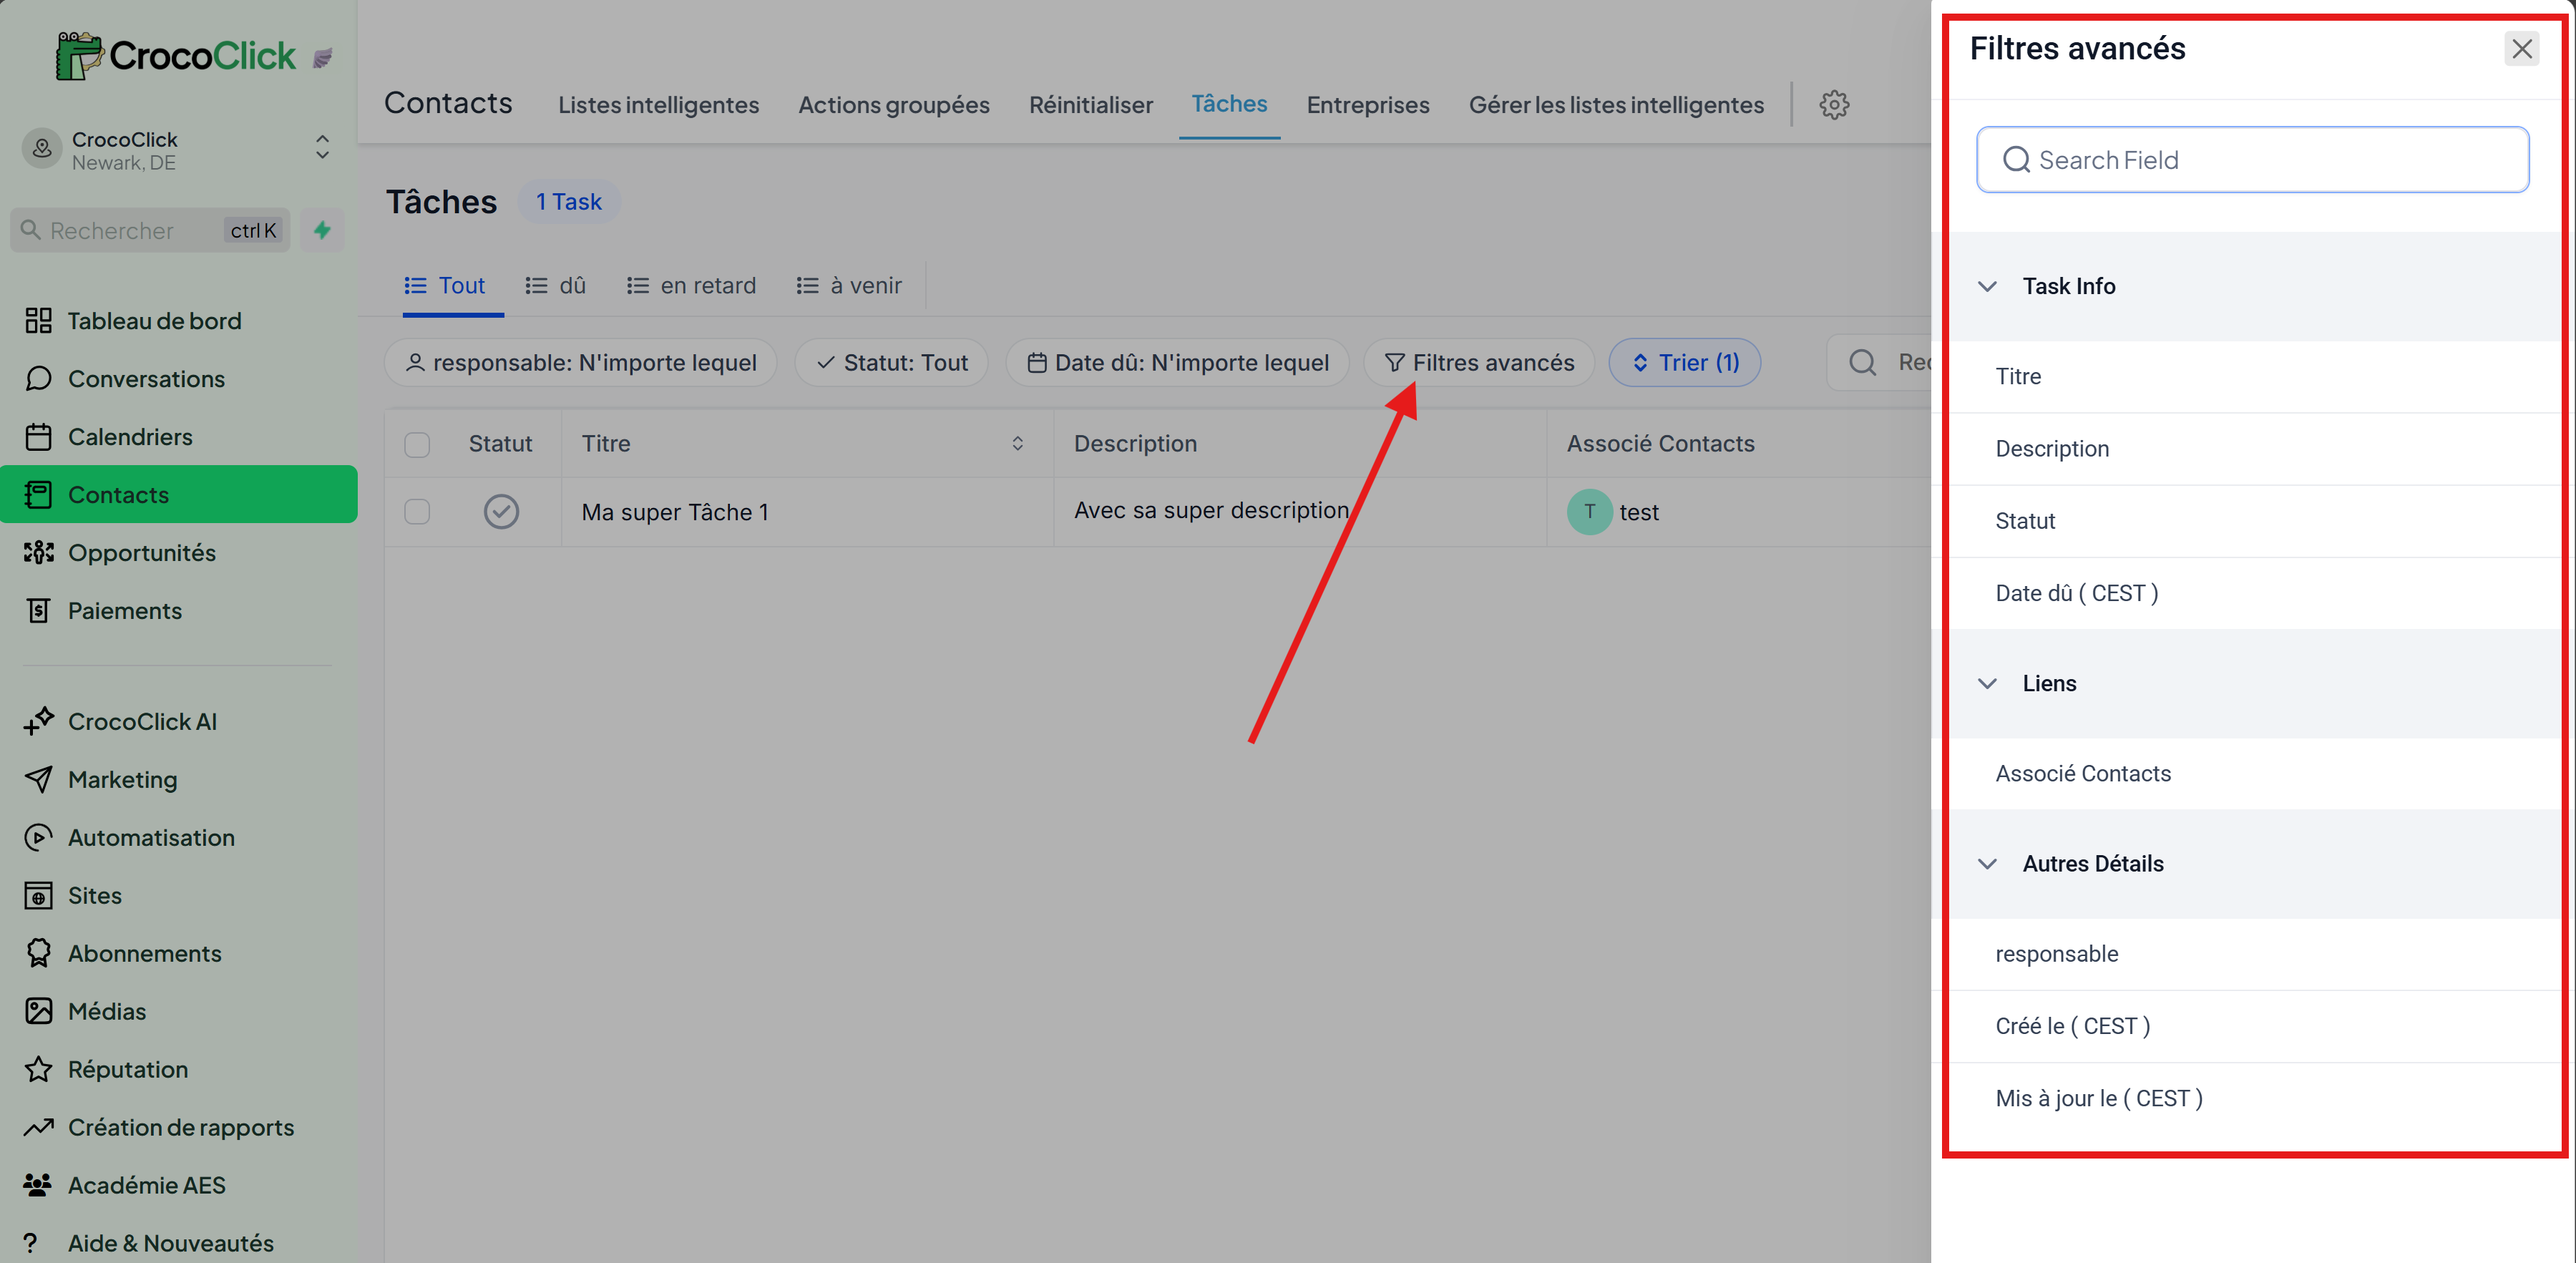Click the Search Field input box
The width and height of the screenshot is (2576, 1263).
click(x=2252, y=160)
